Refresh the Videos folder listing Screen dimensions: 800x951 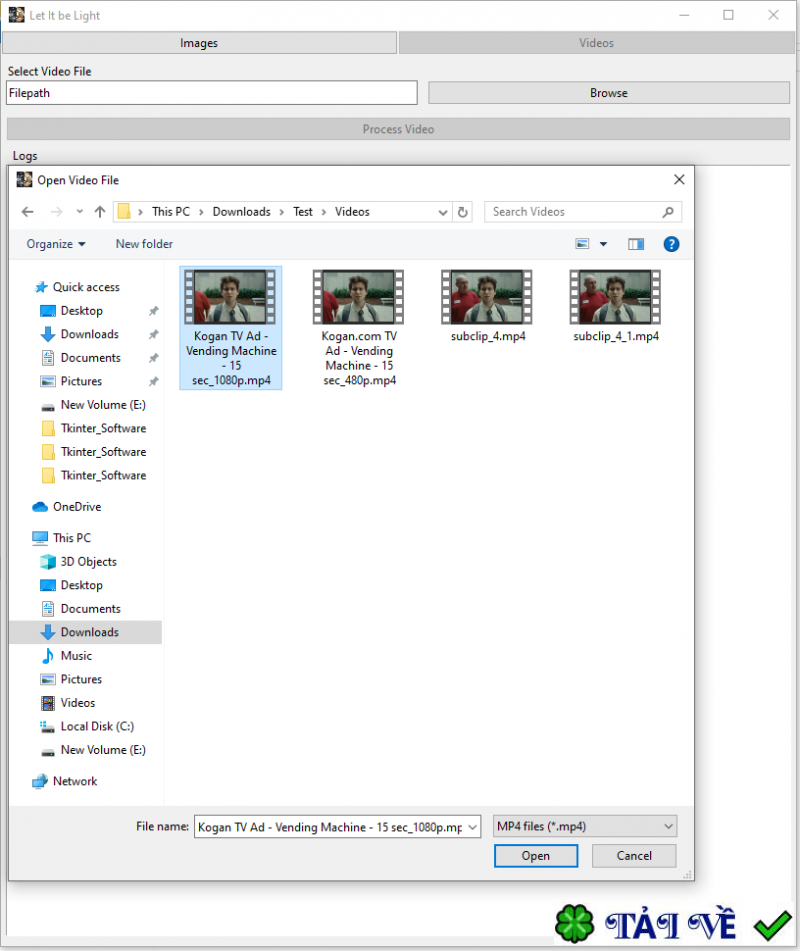[x=463, y=212]
